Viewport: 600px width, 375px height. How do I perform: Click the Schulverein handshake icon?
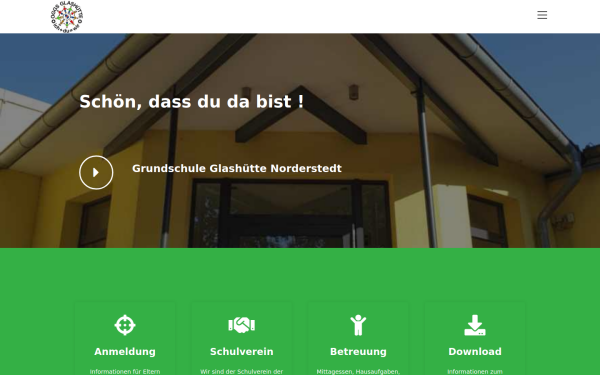click(241, 325)
